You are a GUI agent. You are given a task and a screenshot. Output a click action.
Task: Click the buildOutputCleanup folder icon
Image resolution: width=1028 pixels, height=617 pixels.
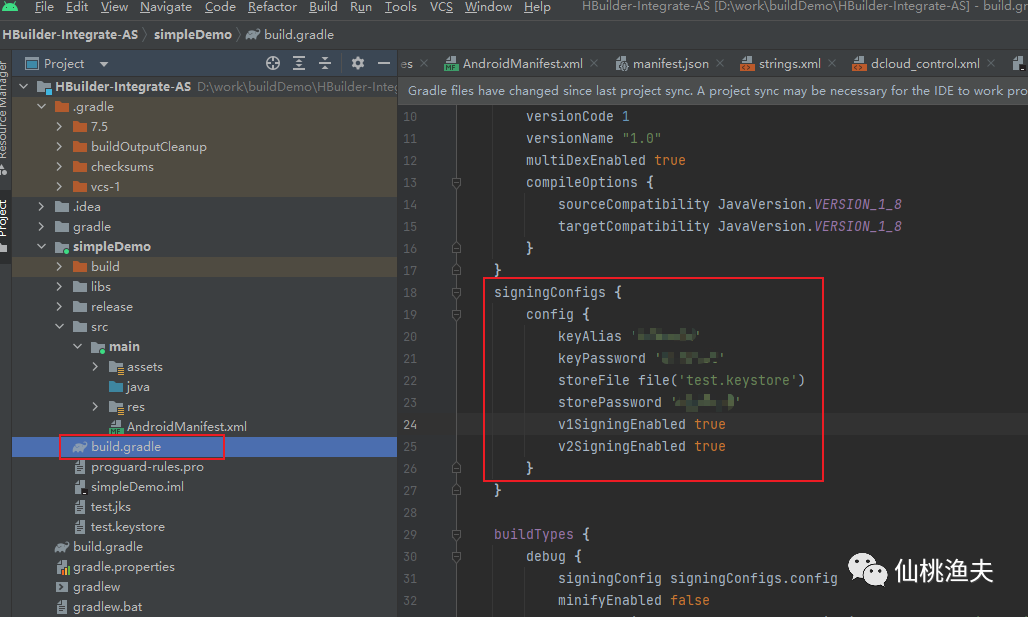tap(80, 147)
